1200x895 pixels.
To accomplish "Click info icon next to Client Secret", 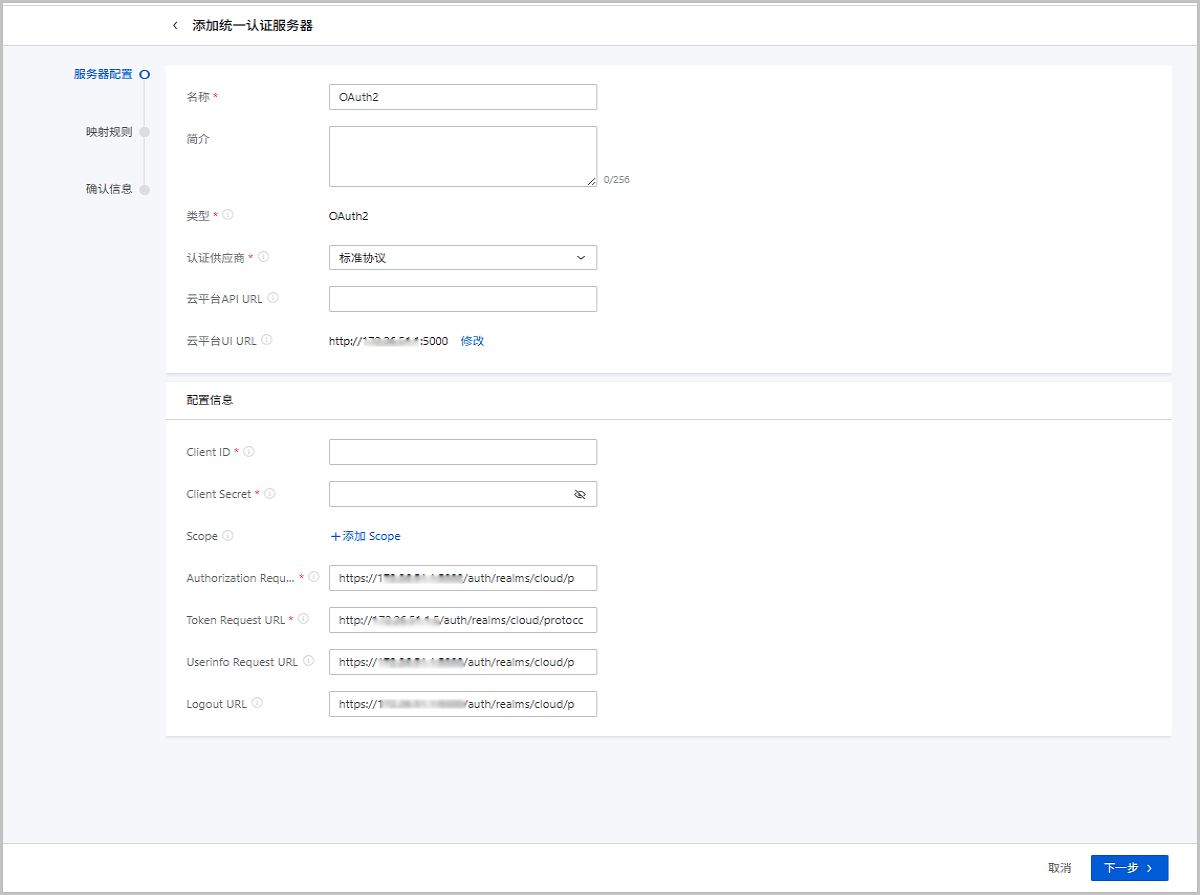I will pyautogui.click(x=270, y=494).
